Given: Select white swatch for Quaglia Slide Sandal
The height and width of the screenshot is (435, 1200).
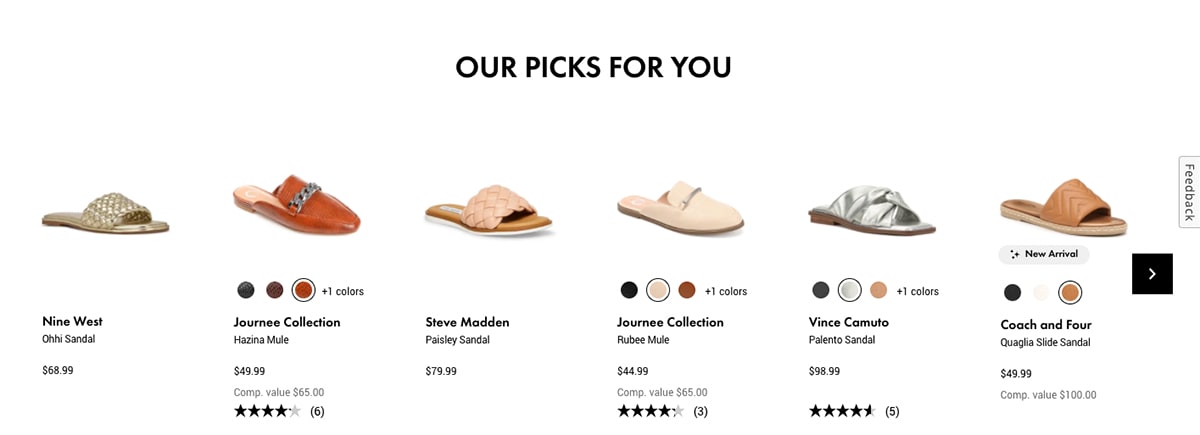Looking at the screenshot, I should [x=1042, y=293].
